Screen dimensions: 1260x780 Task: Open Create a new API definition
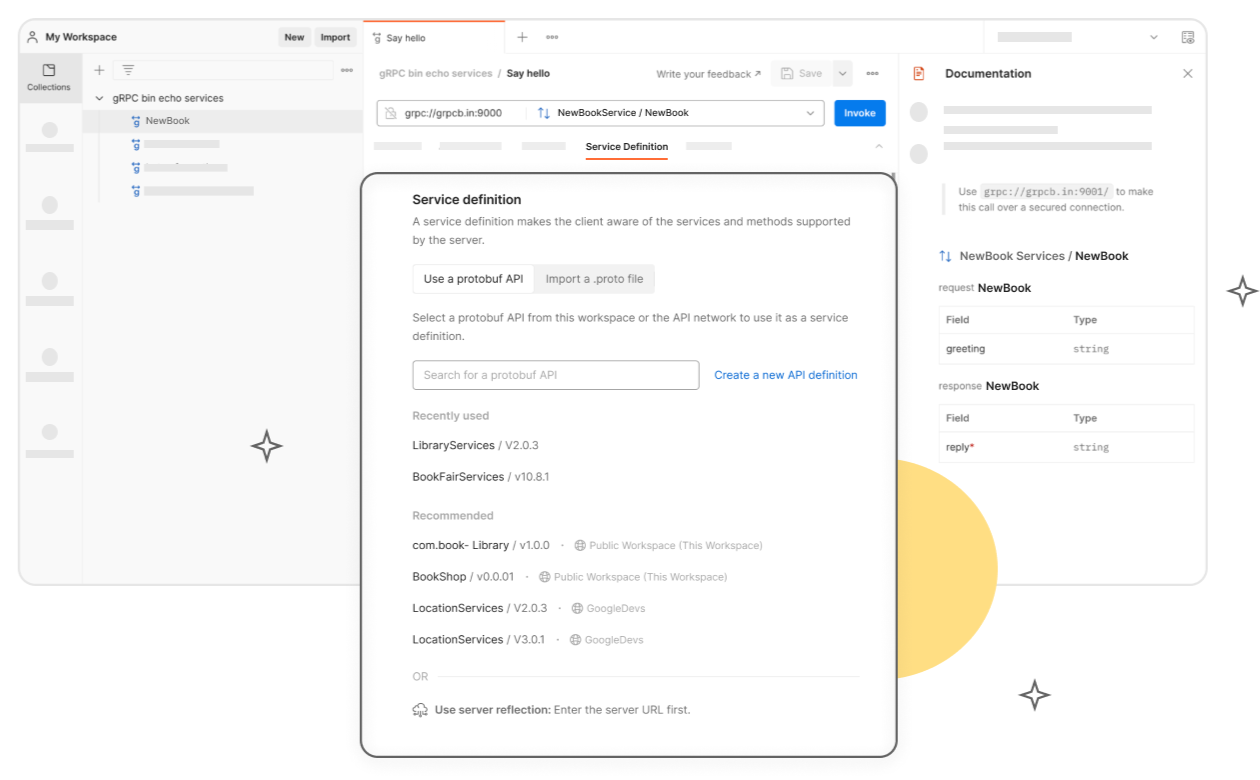pyautogui.click(x=786, y=374)
